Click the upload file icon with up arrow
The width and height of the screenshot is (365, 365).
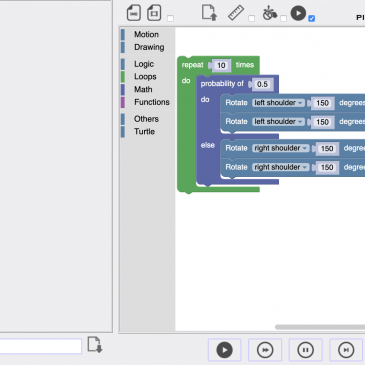pyautogui.click(x=209, y=13)
